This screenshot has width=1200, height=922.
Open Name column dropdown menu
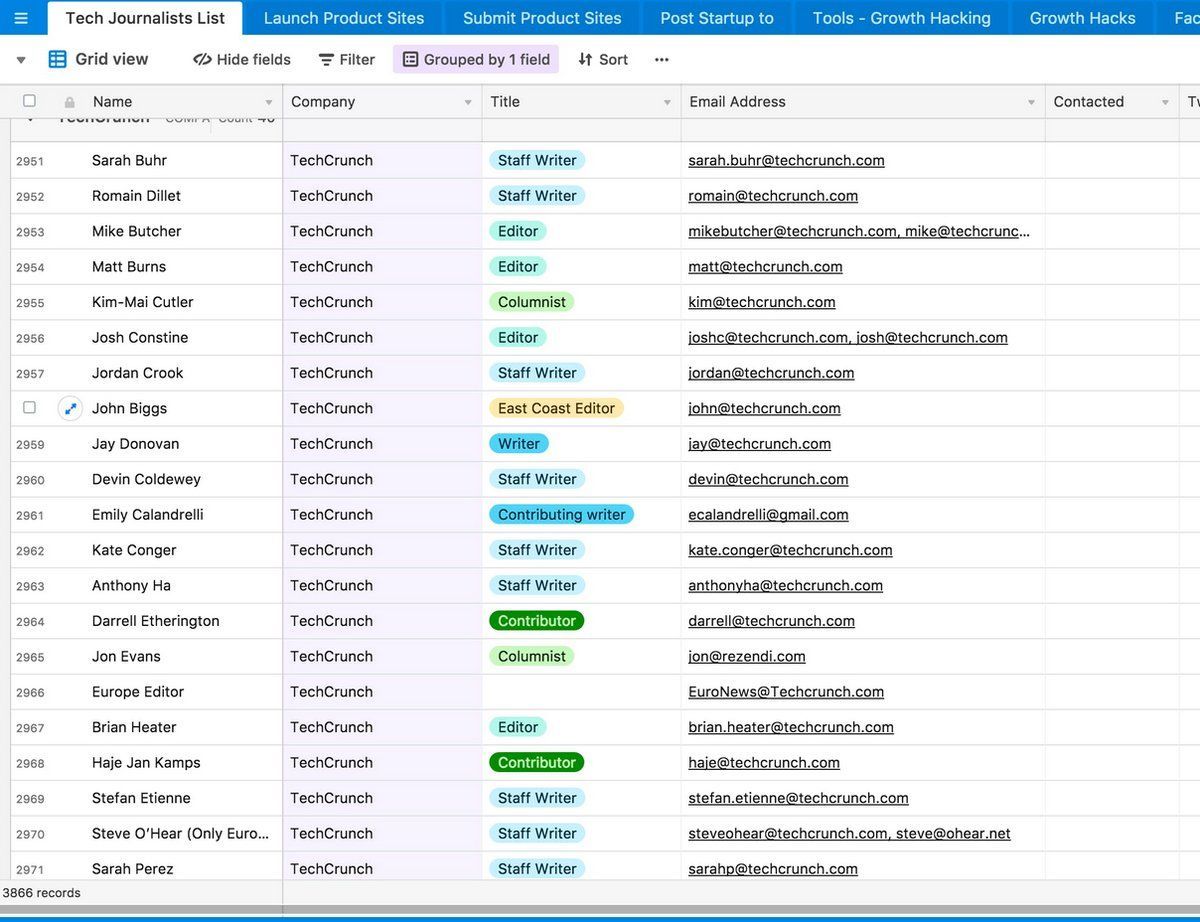pos(269,102)
